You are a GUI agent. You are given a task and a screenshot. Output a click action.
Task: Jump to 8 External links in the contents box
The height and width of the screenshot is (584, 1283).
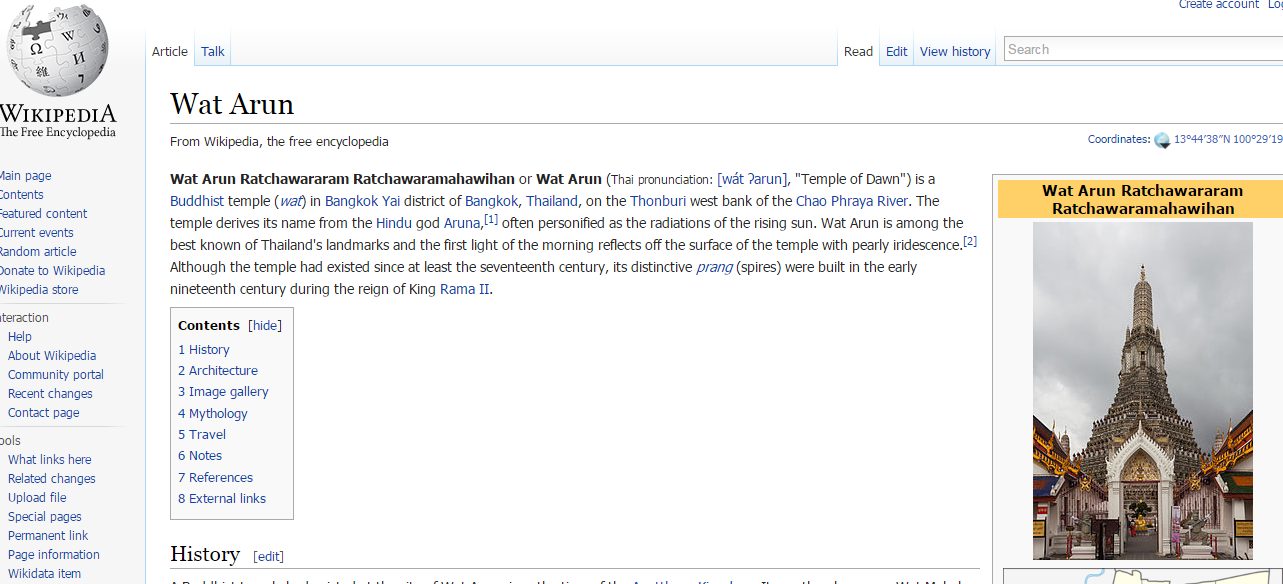point(222,499)
